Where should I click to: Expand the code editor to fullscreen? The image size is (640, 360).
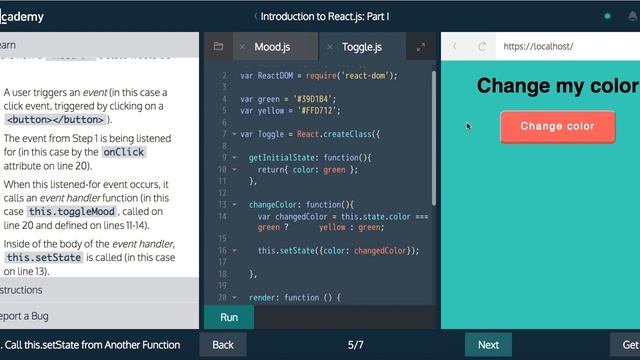tap(420, 47)
